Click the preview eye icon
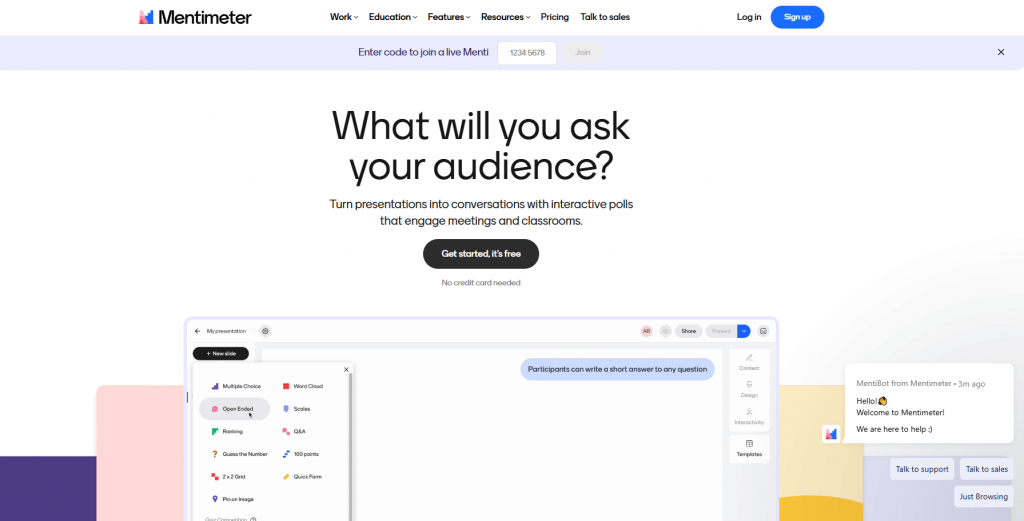1024x521 pixels. [x=665, y=331]
